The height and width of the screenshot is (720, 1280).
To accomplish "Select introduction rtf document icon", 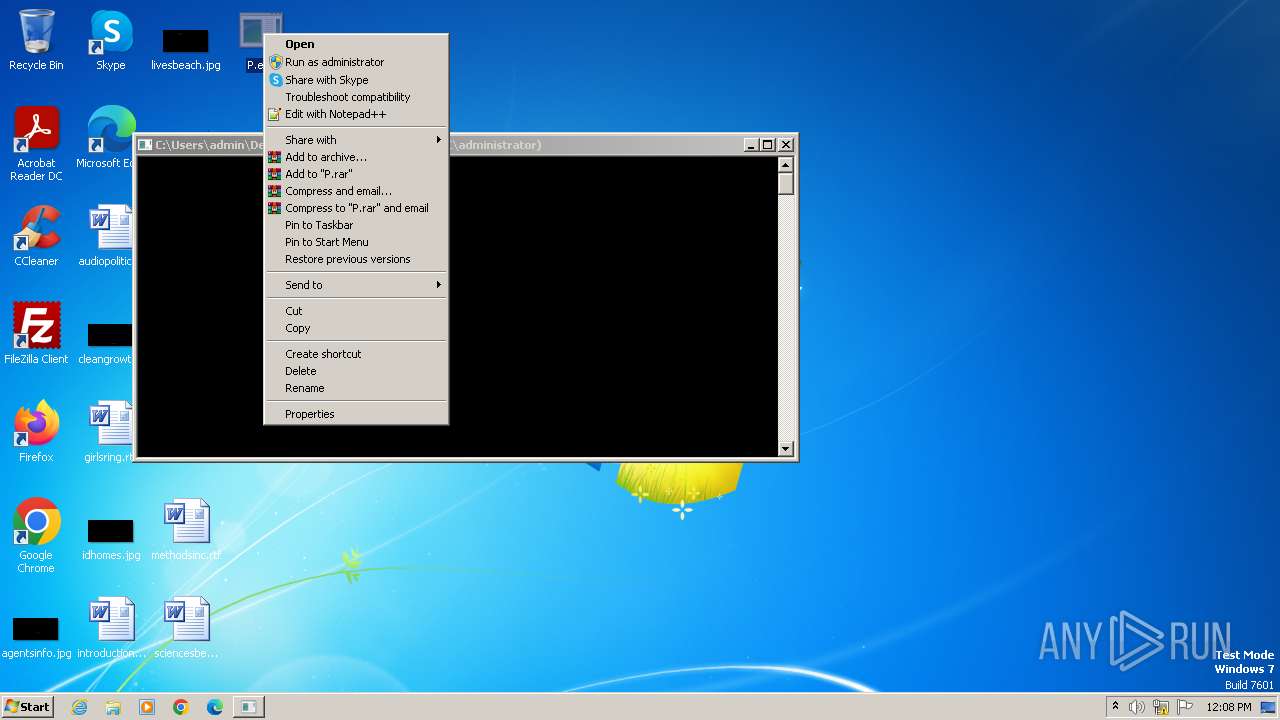I will [x=111, y=628].
